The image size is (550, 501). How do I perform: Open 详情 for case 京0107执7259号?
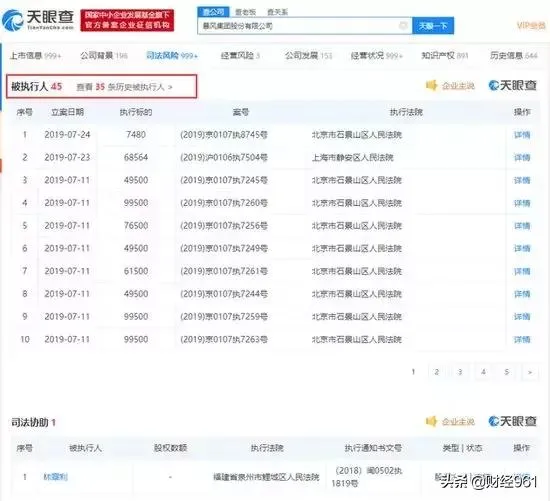pos(522,317)
